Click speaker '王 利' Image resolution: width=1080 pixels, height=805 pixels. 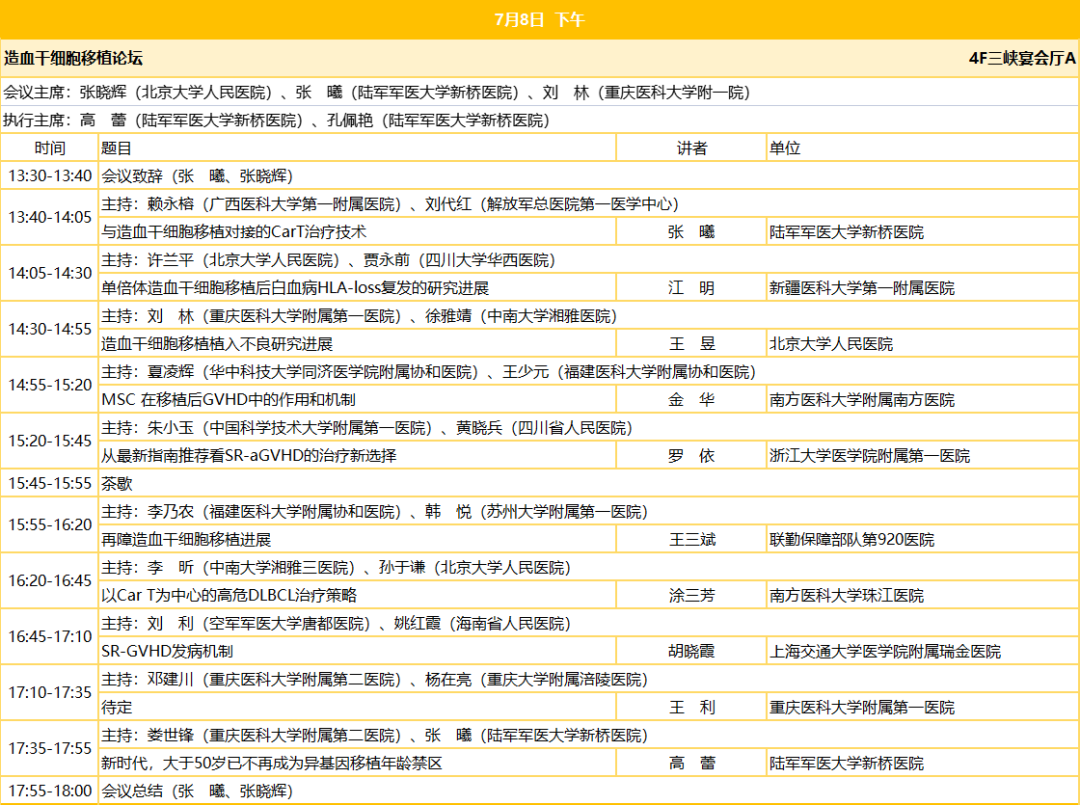point(692,707)
